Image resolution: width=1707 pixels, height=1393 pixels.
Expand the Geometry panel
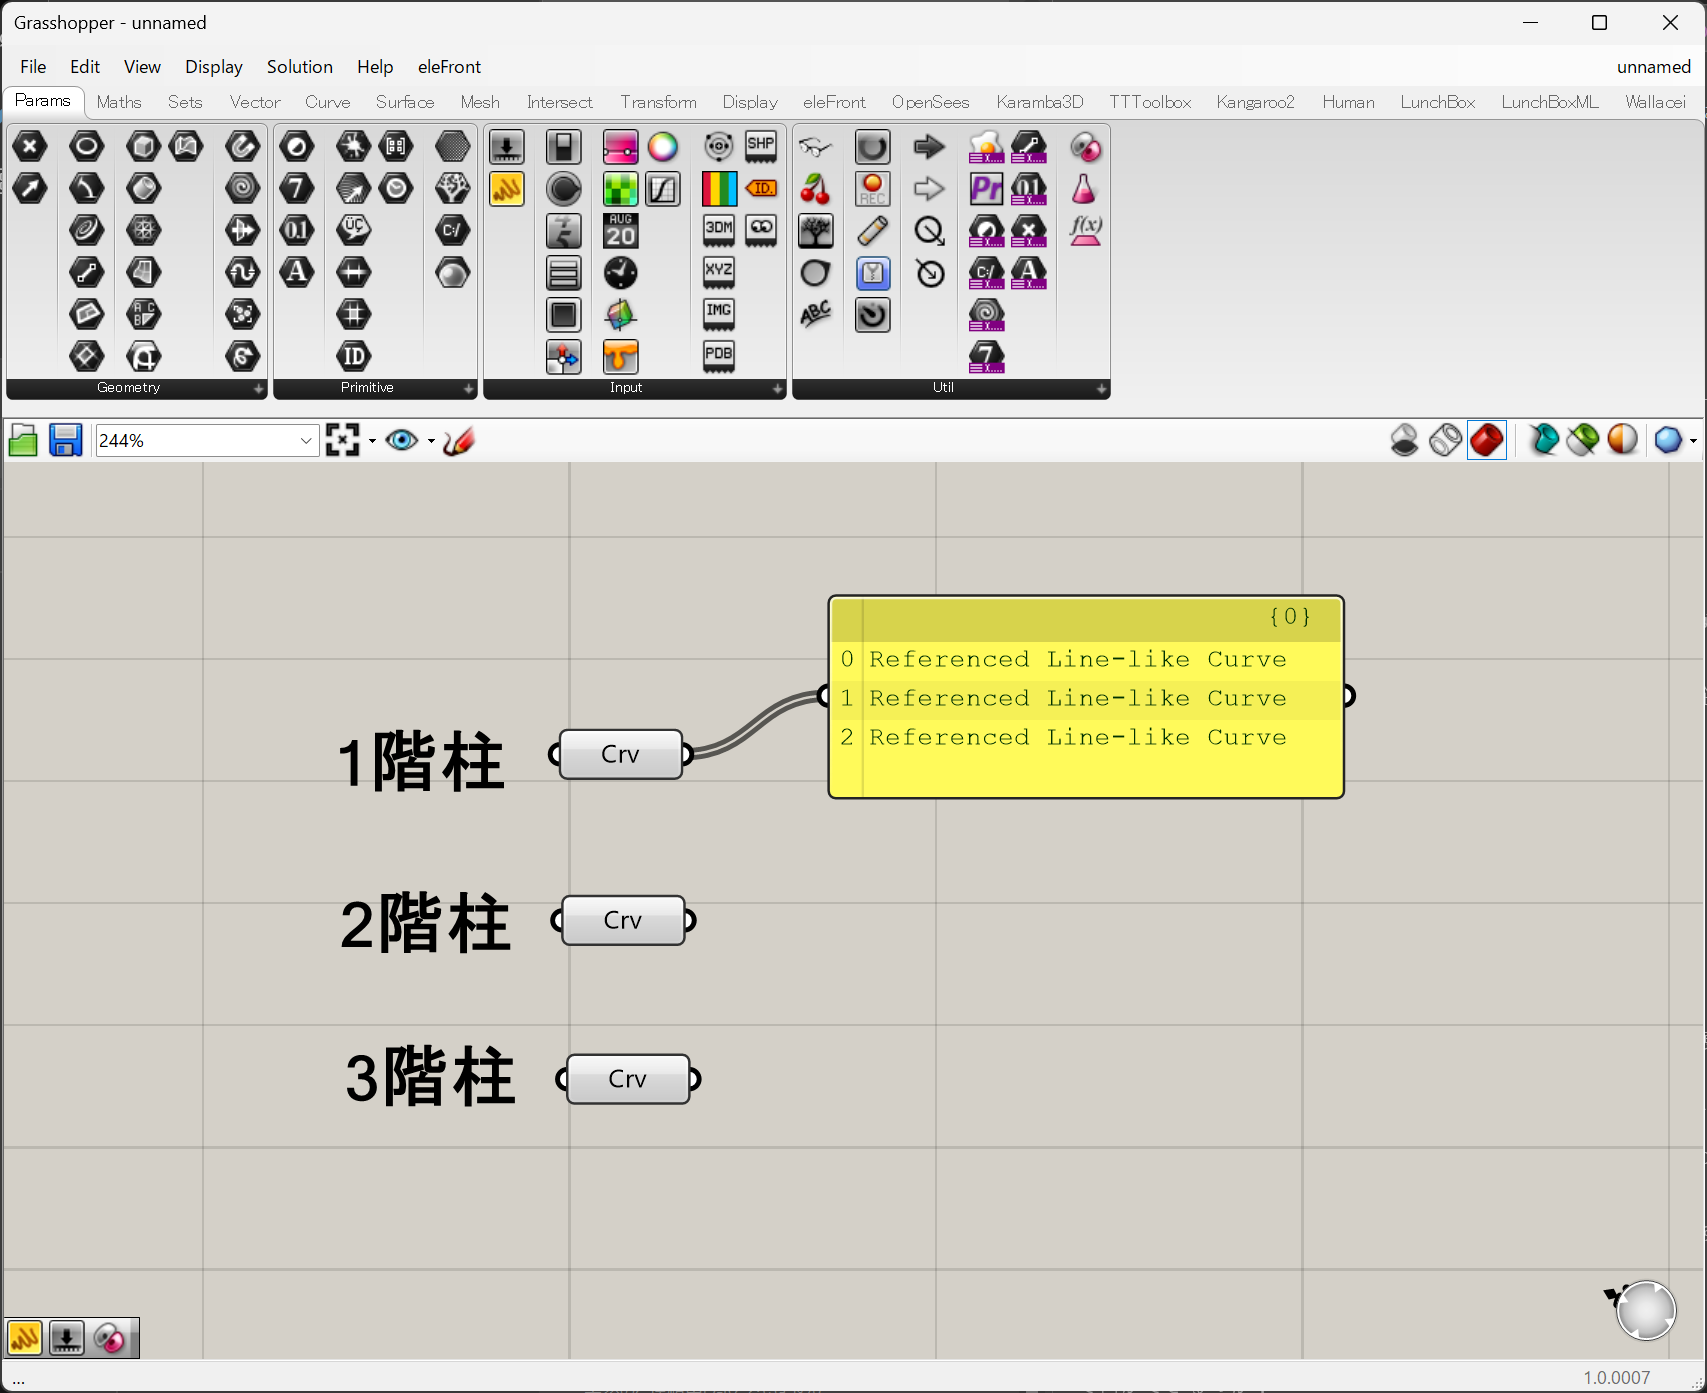coord(258,388)
